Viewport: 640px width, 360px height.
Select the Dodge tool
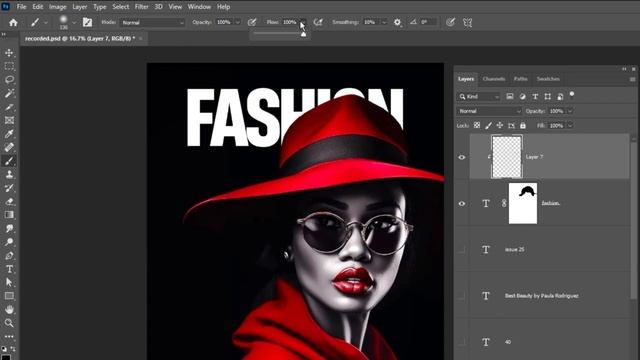9,242
